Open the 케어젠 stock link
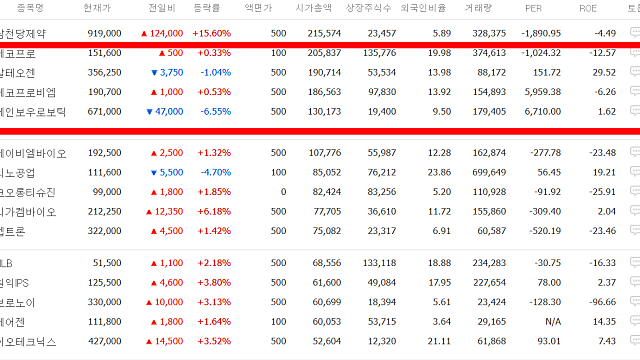This screenshot has height=360, width=640. pos(13,322)
